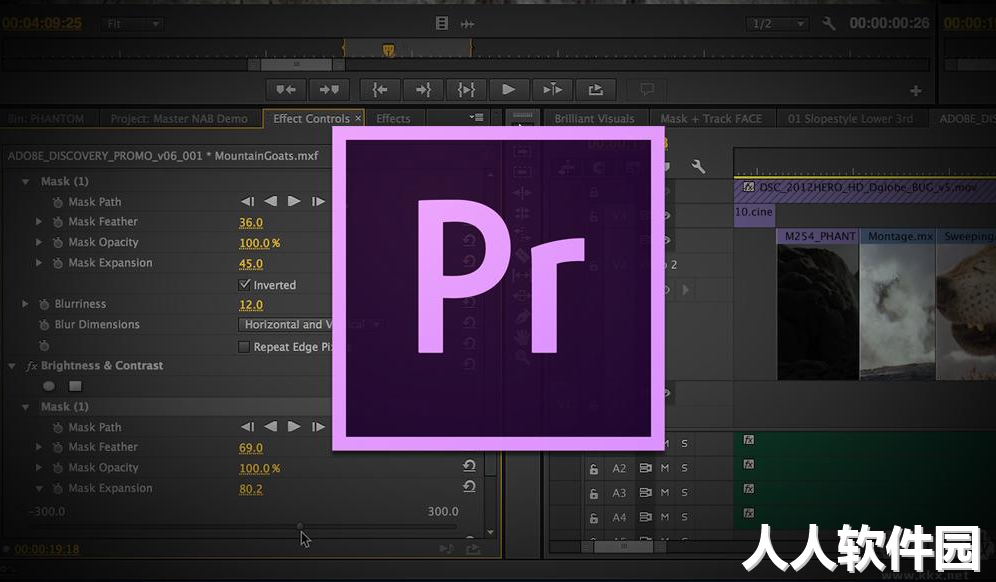Viewport: 996px width, 582px height.
Task: Click Blurriness value 12.0
Action: coord(251,305)
